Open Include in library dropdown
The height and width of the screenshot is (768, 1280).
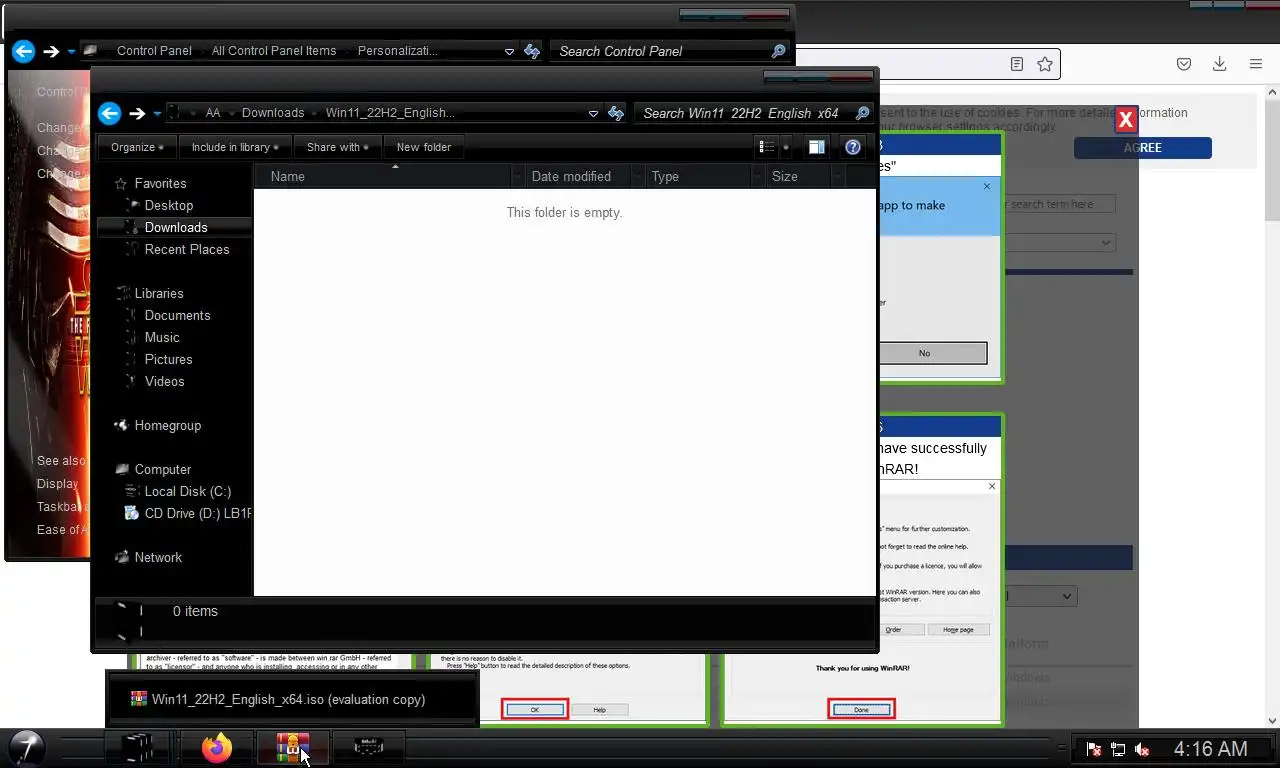pyautogui.click(x=235, y=147)
